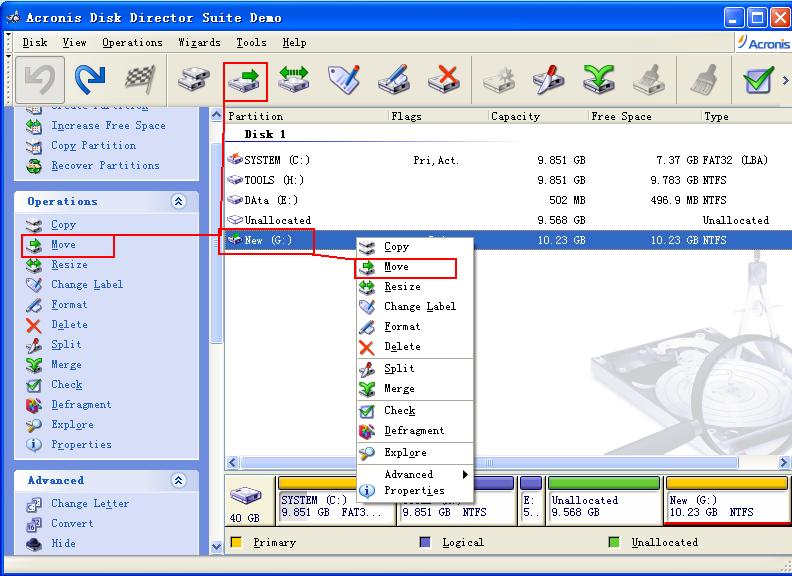Choose Explore from context menu

415,452
